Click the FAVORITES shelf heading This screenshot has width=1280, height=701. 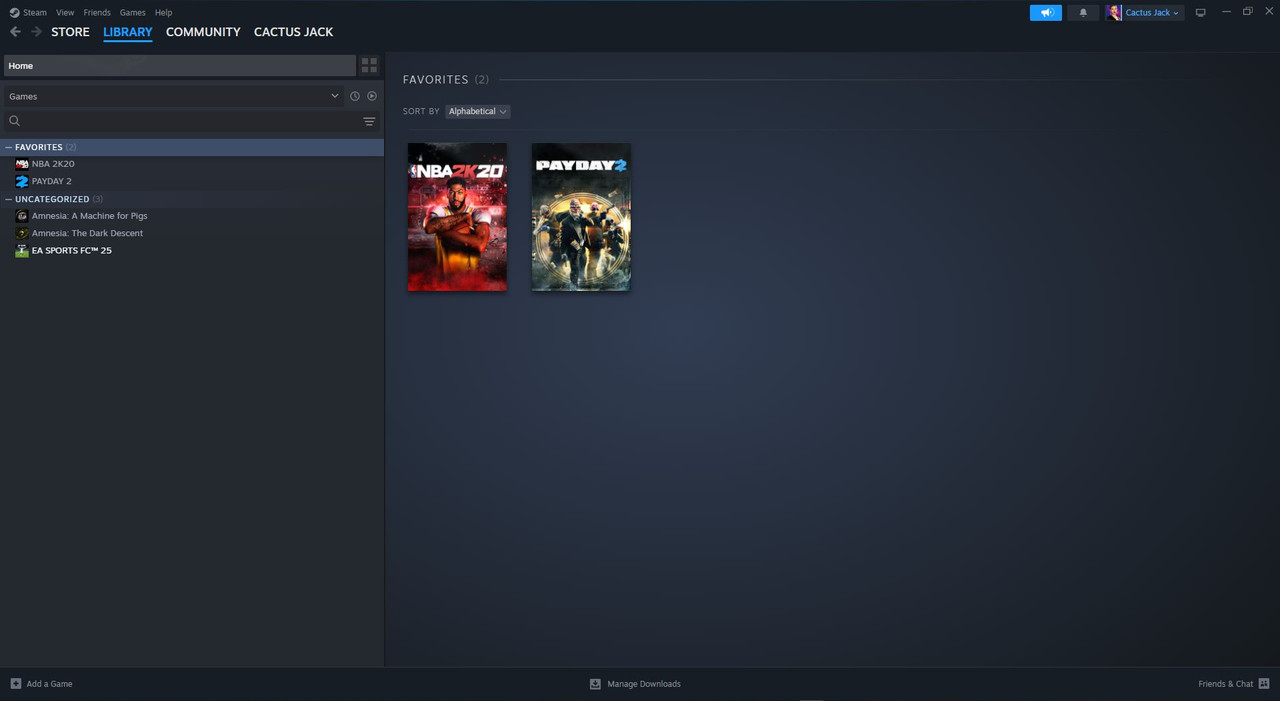tap(435, 79)
